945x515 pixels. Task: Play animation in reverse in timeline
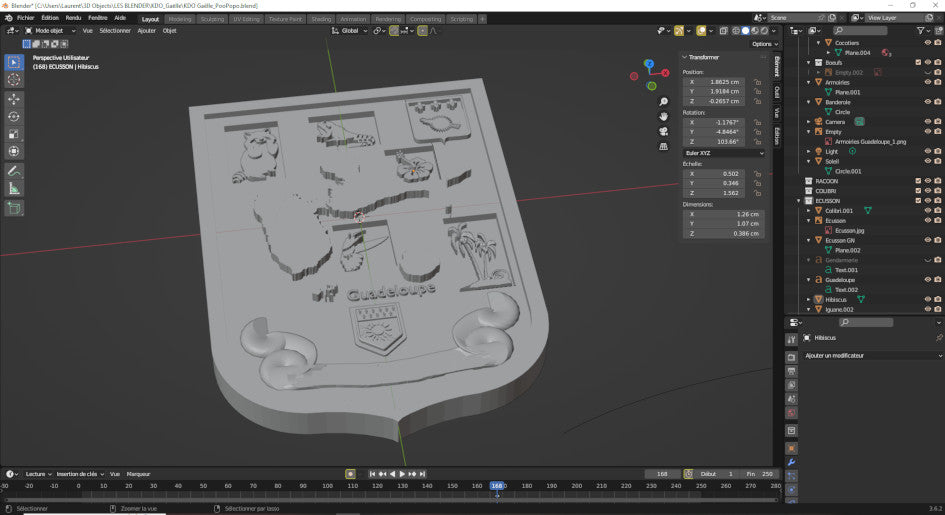(x=392, y=474)
